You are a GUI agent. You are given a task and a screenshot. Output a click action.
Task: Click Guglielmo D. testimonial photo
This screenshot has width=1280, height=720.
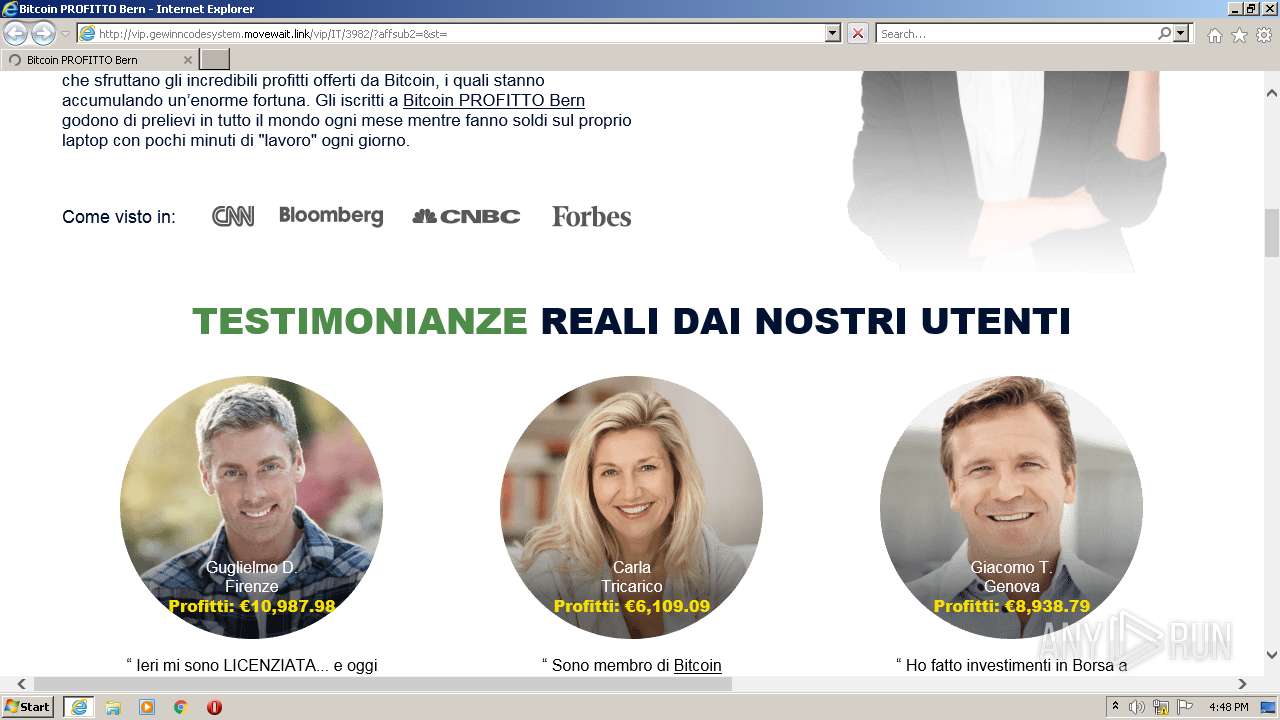click(x=251, y=507)
